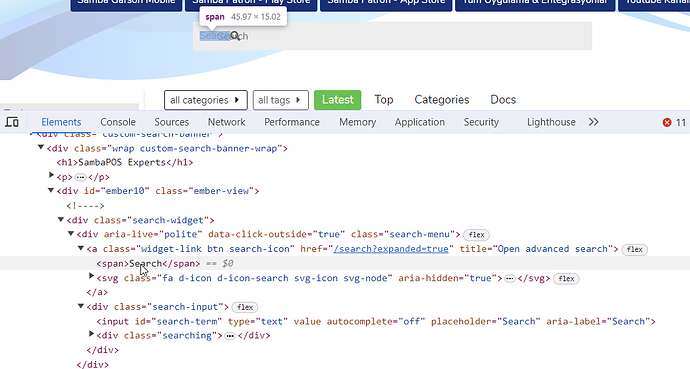The height and width of the screenshot is (369, 690).
Task: Follow the /search?expanded=true href link
Action: point(391,249)
